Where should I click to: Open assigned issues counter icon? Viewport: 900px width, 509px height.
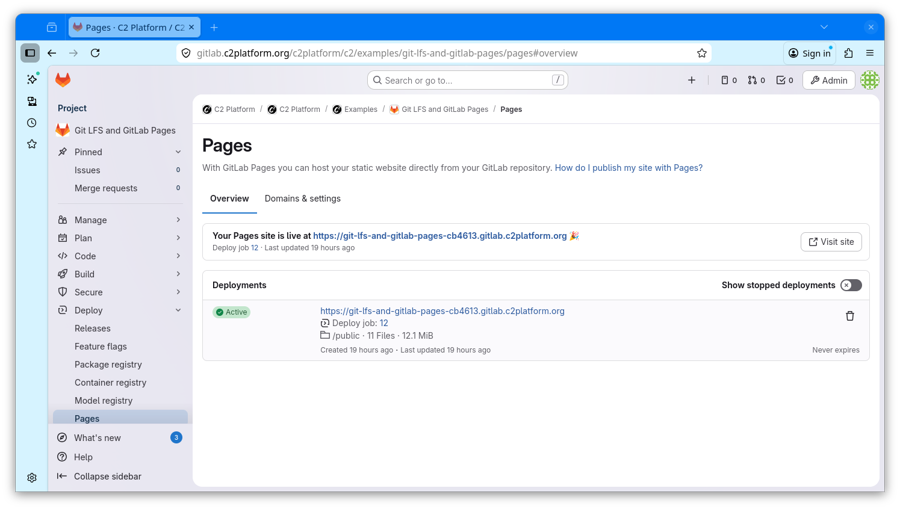click(729, 80)
